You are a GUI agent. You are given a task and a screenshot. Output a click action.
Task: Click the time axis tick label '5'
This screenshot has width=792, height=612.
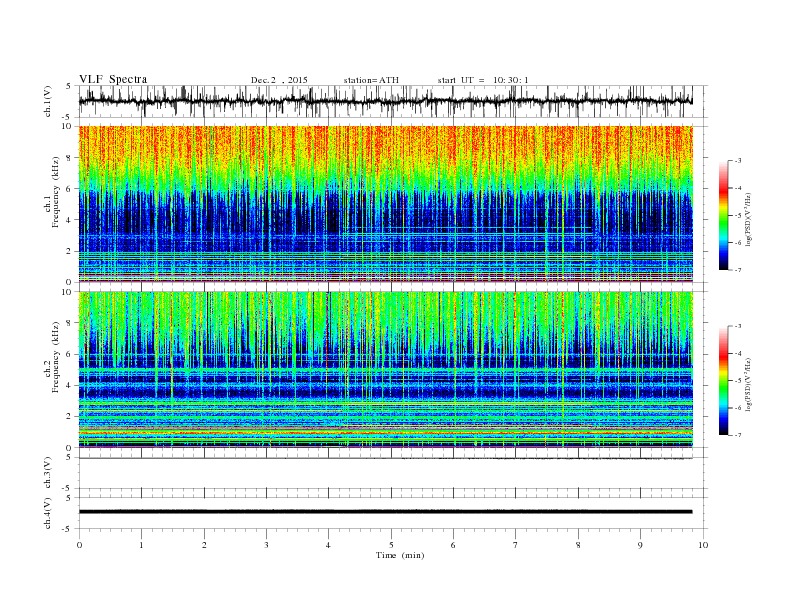point(391,545)
